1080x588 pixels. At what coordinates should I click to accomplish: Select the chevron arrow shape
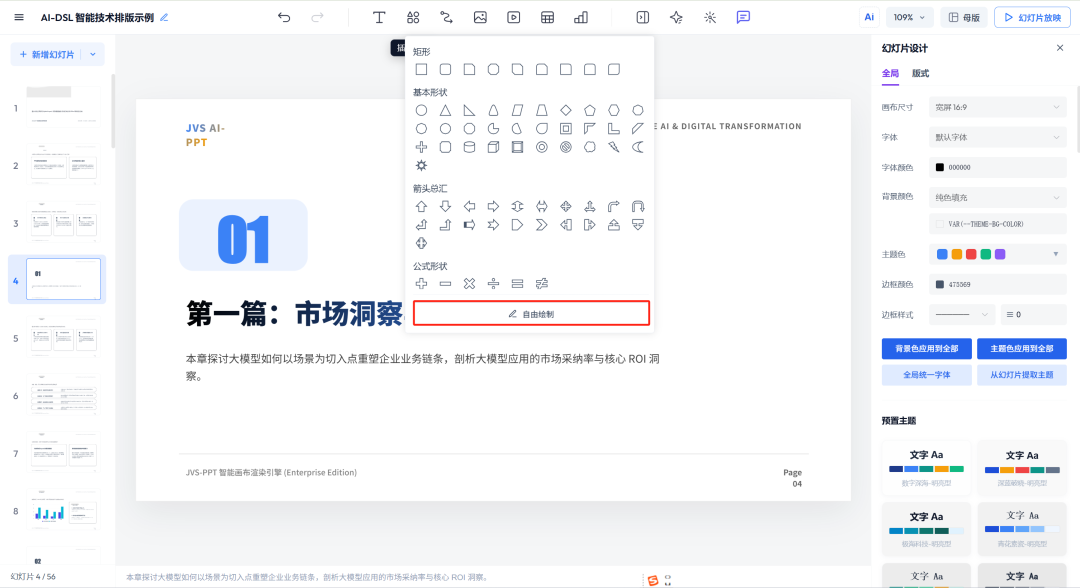(541, 225)
